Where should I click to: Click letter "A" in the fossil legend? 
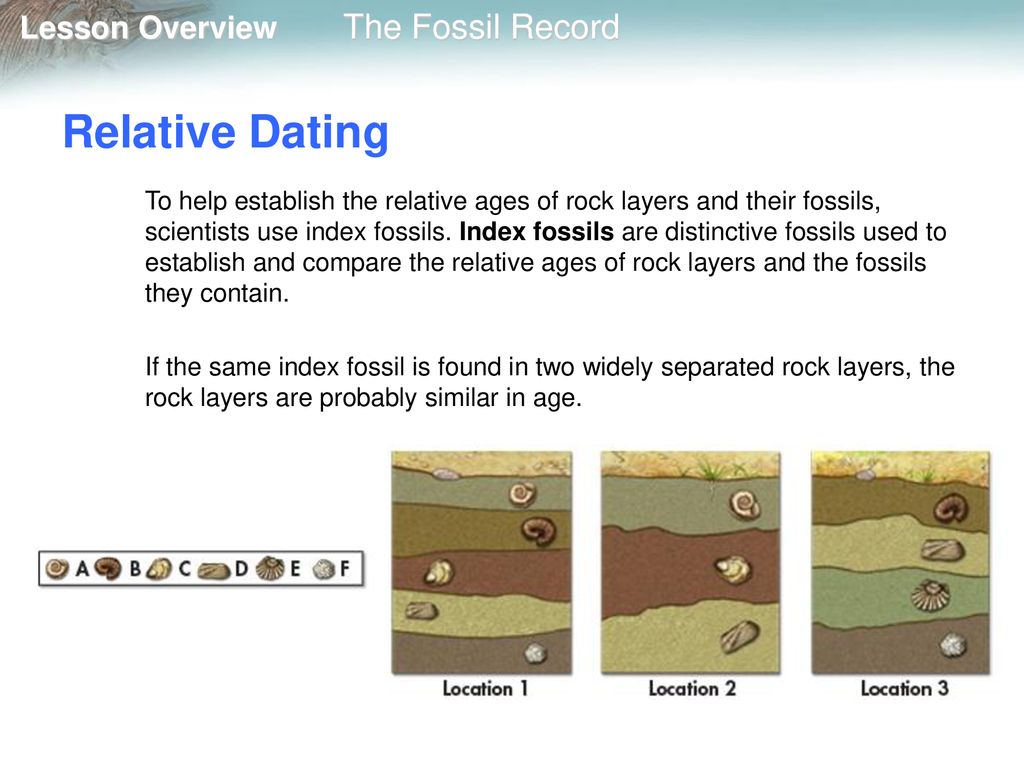(x=82, y=569)
